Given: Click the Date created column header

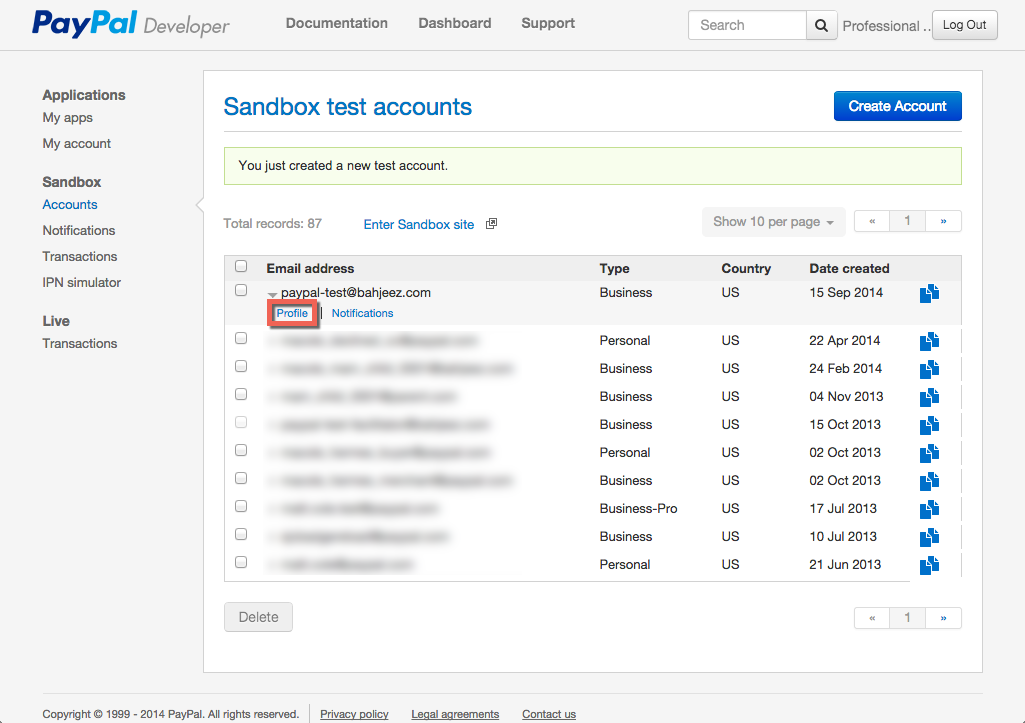Looking at the screenshot, I should click(849, 269).
